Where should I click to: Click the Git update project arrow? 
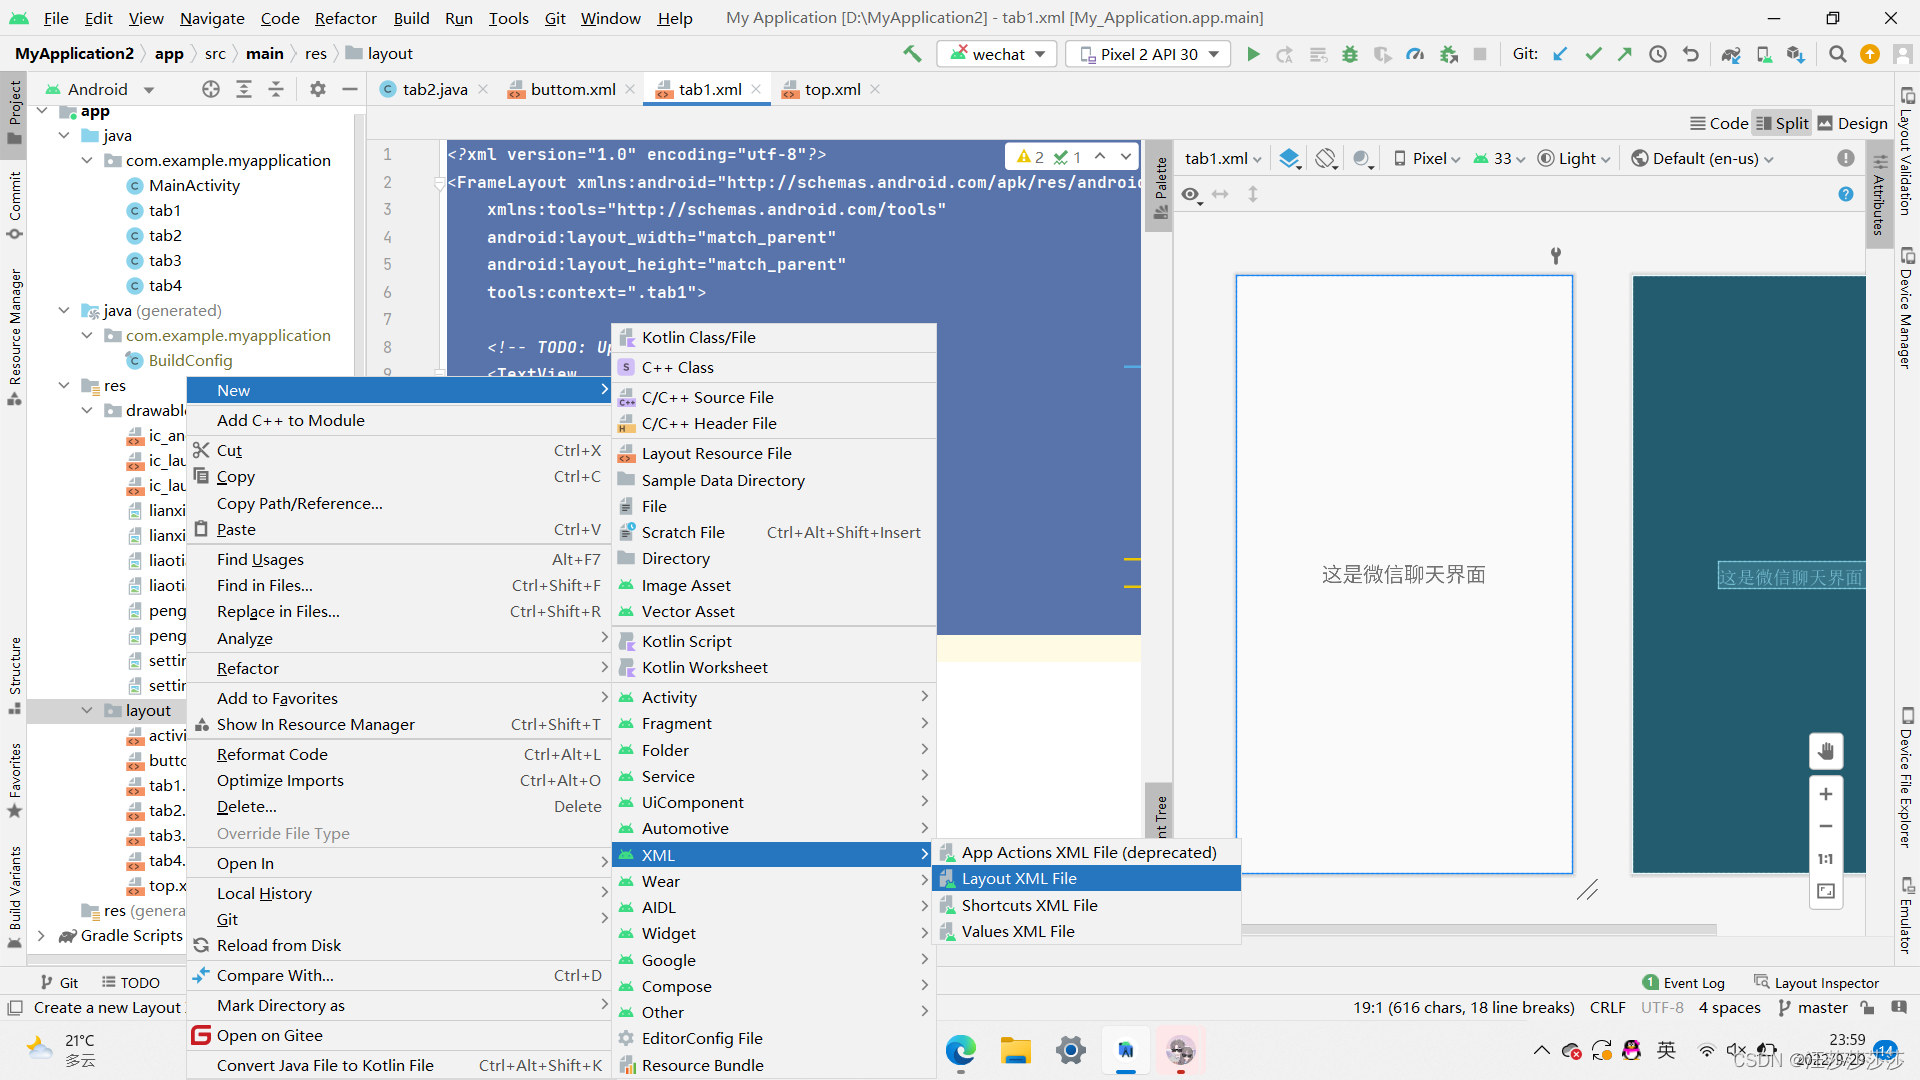pyautogui.click(x=1560, y=54)
